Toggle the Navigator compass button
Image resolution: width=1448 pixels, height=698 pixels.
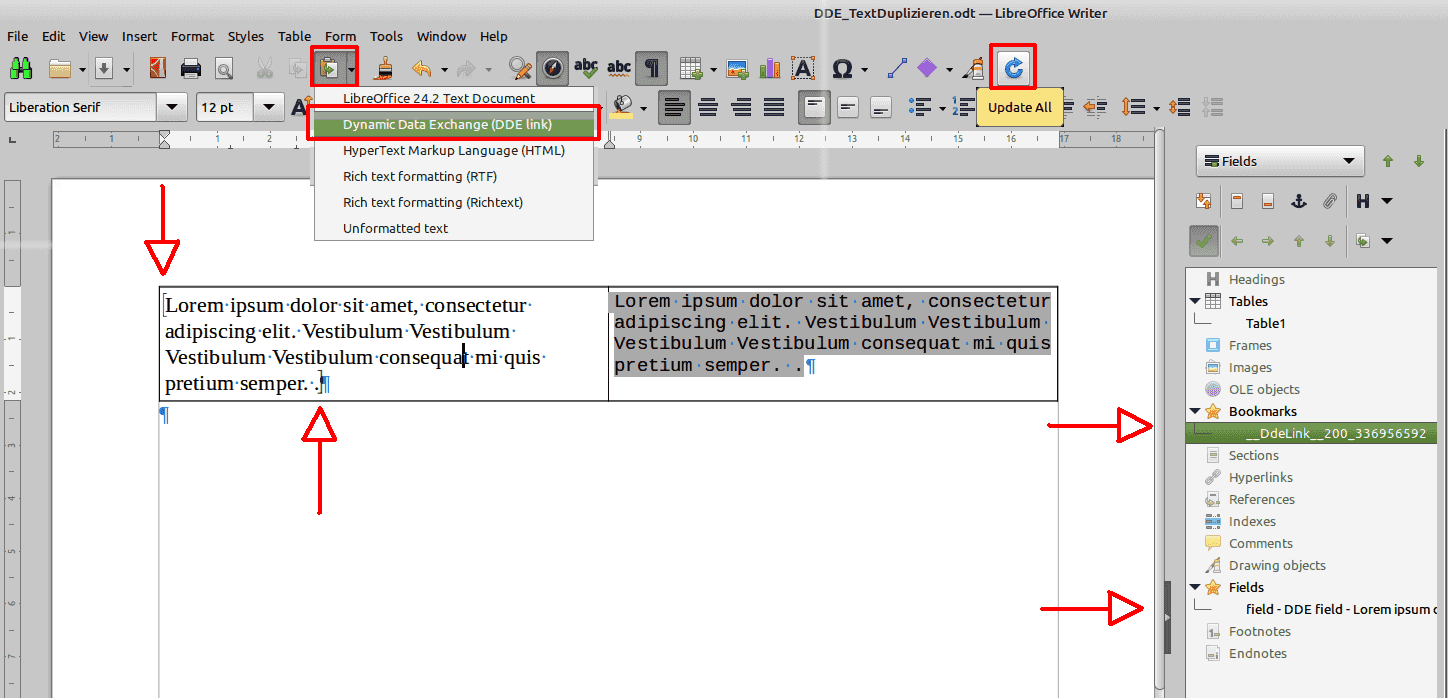pos(553,68)
